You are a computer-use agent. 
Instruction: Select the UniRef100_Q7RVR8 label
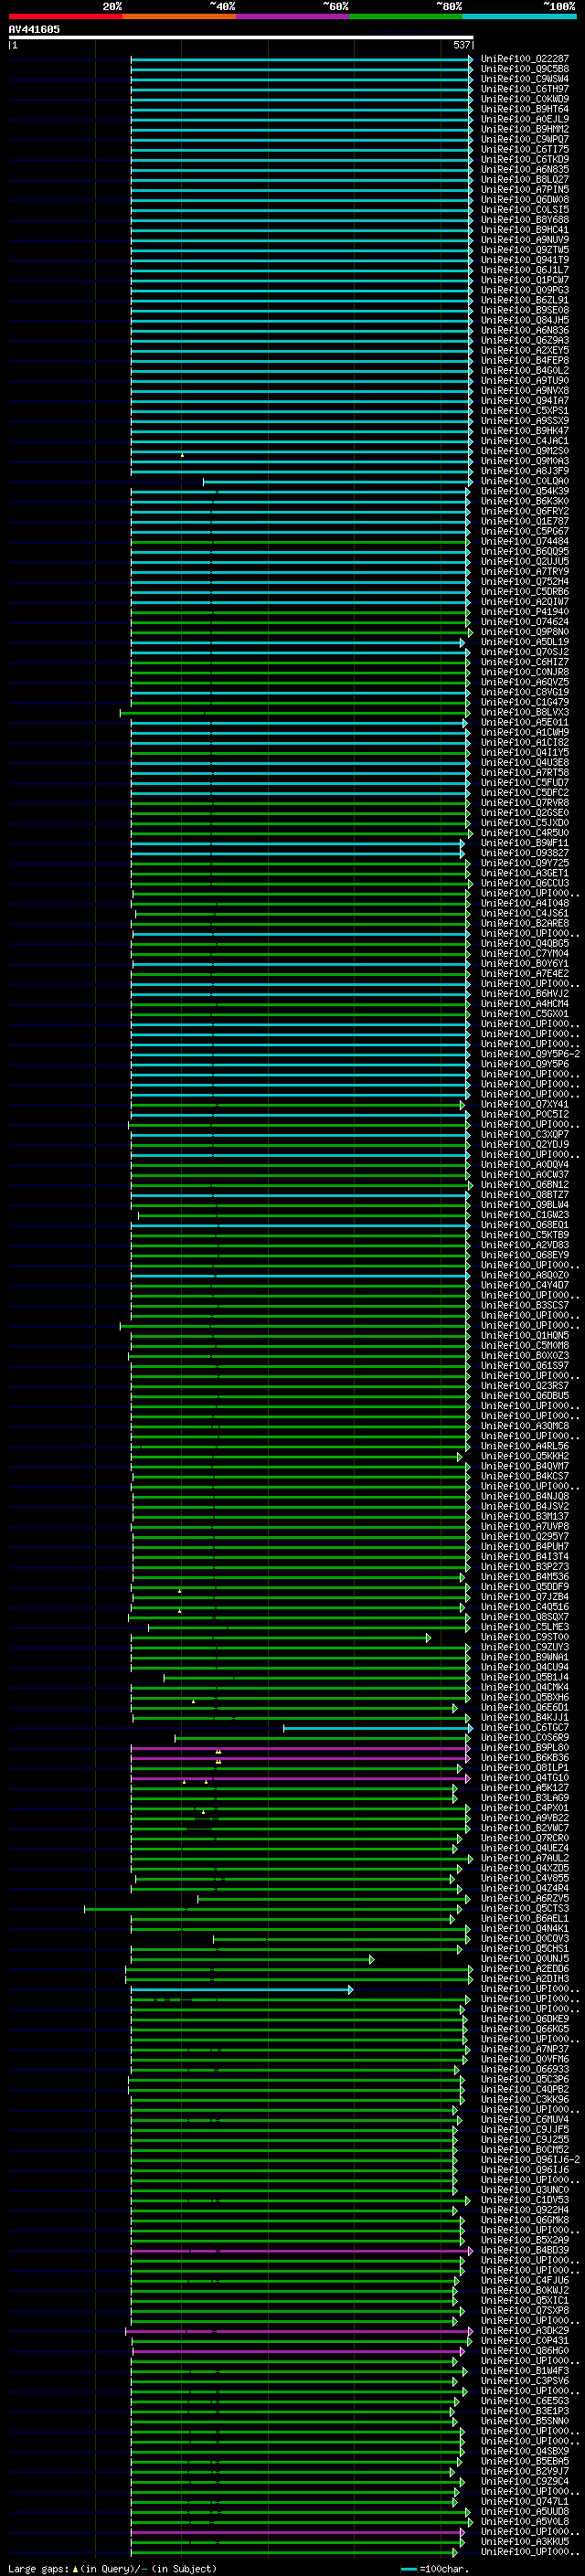point(525,803)
